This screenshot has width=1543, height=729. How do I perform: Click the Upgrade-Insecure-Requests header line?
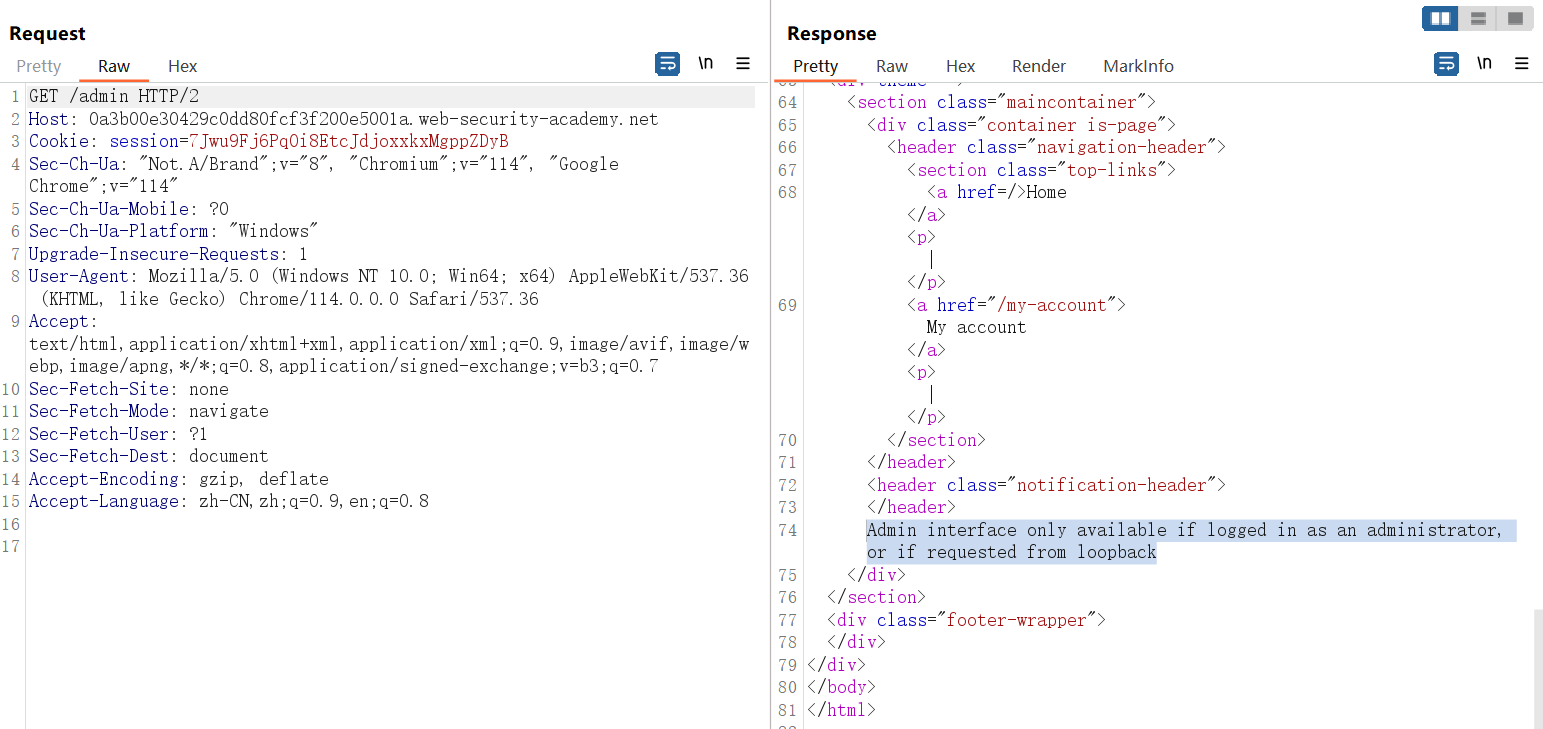click(168, 254)
